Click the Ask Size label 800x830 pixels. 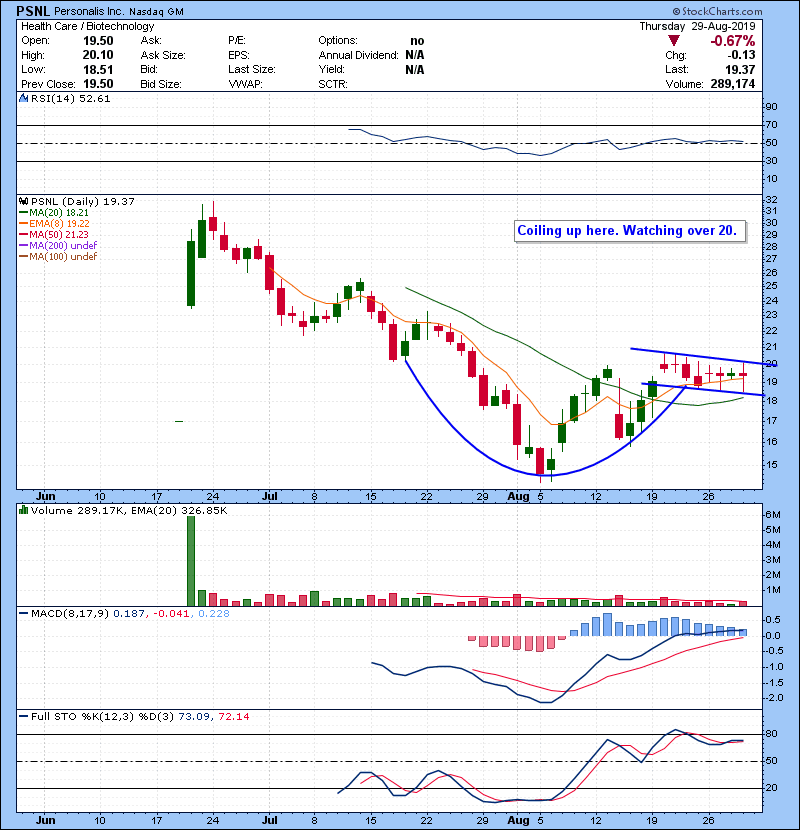click(163, 55)
